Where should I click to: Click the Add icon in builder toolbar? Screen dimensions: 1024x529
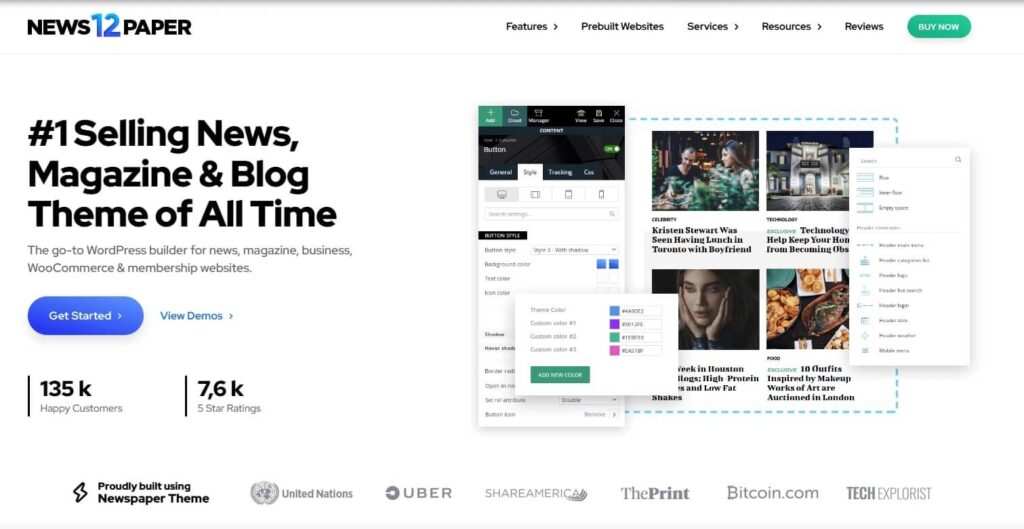[x=490, y=115]
